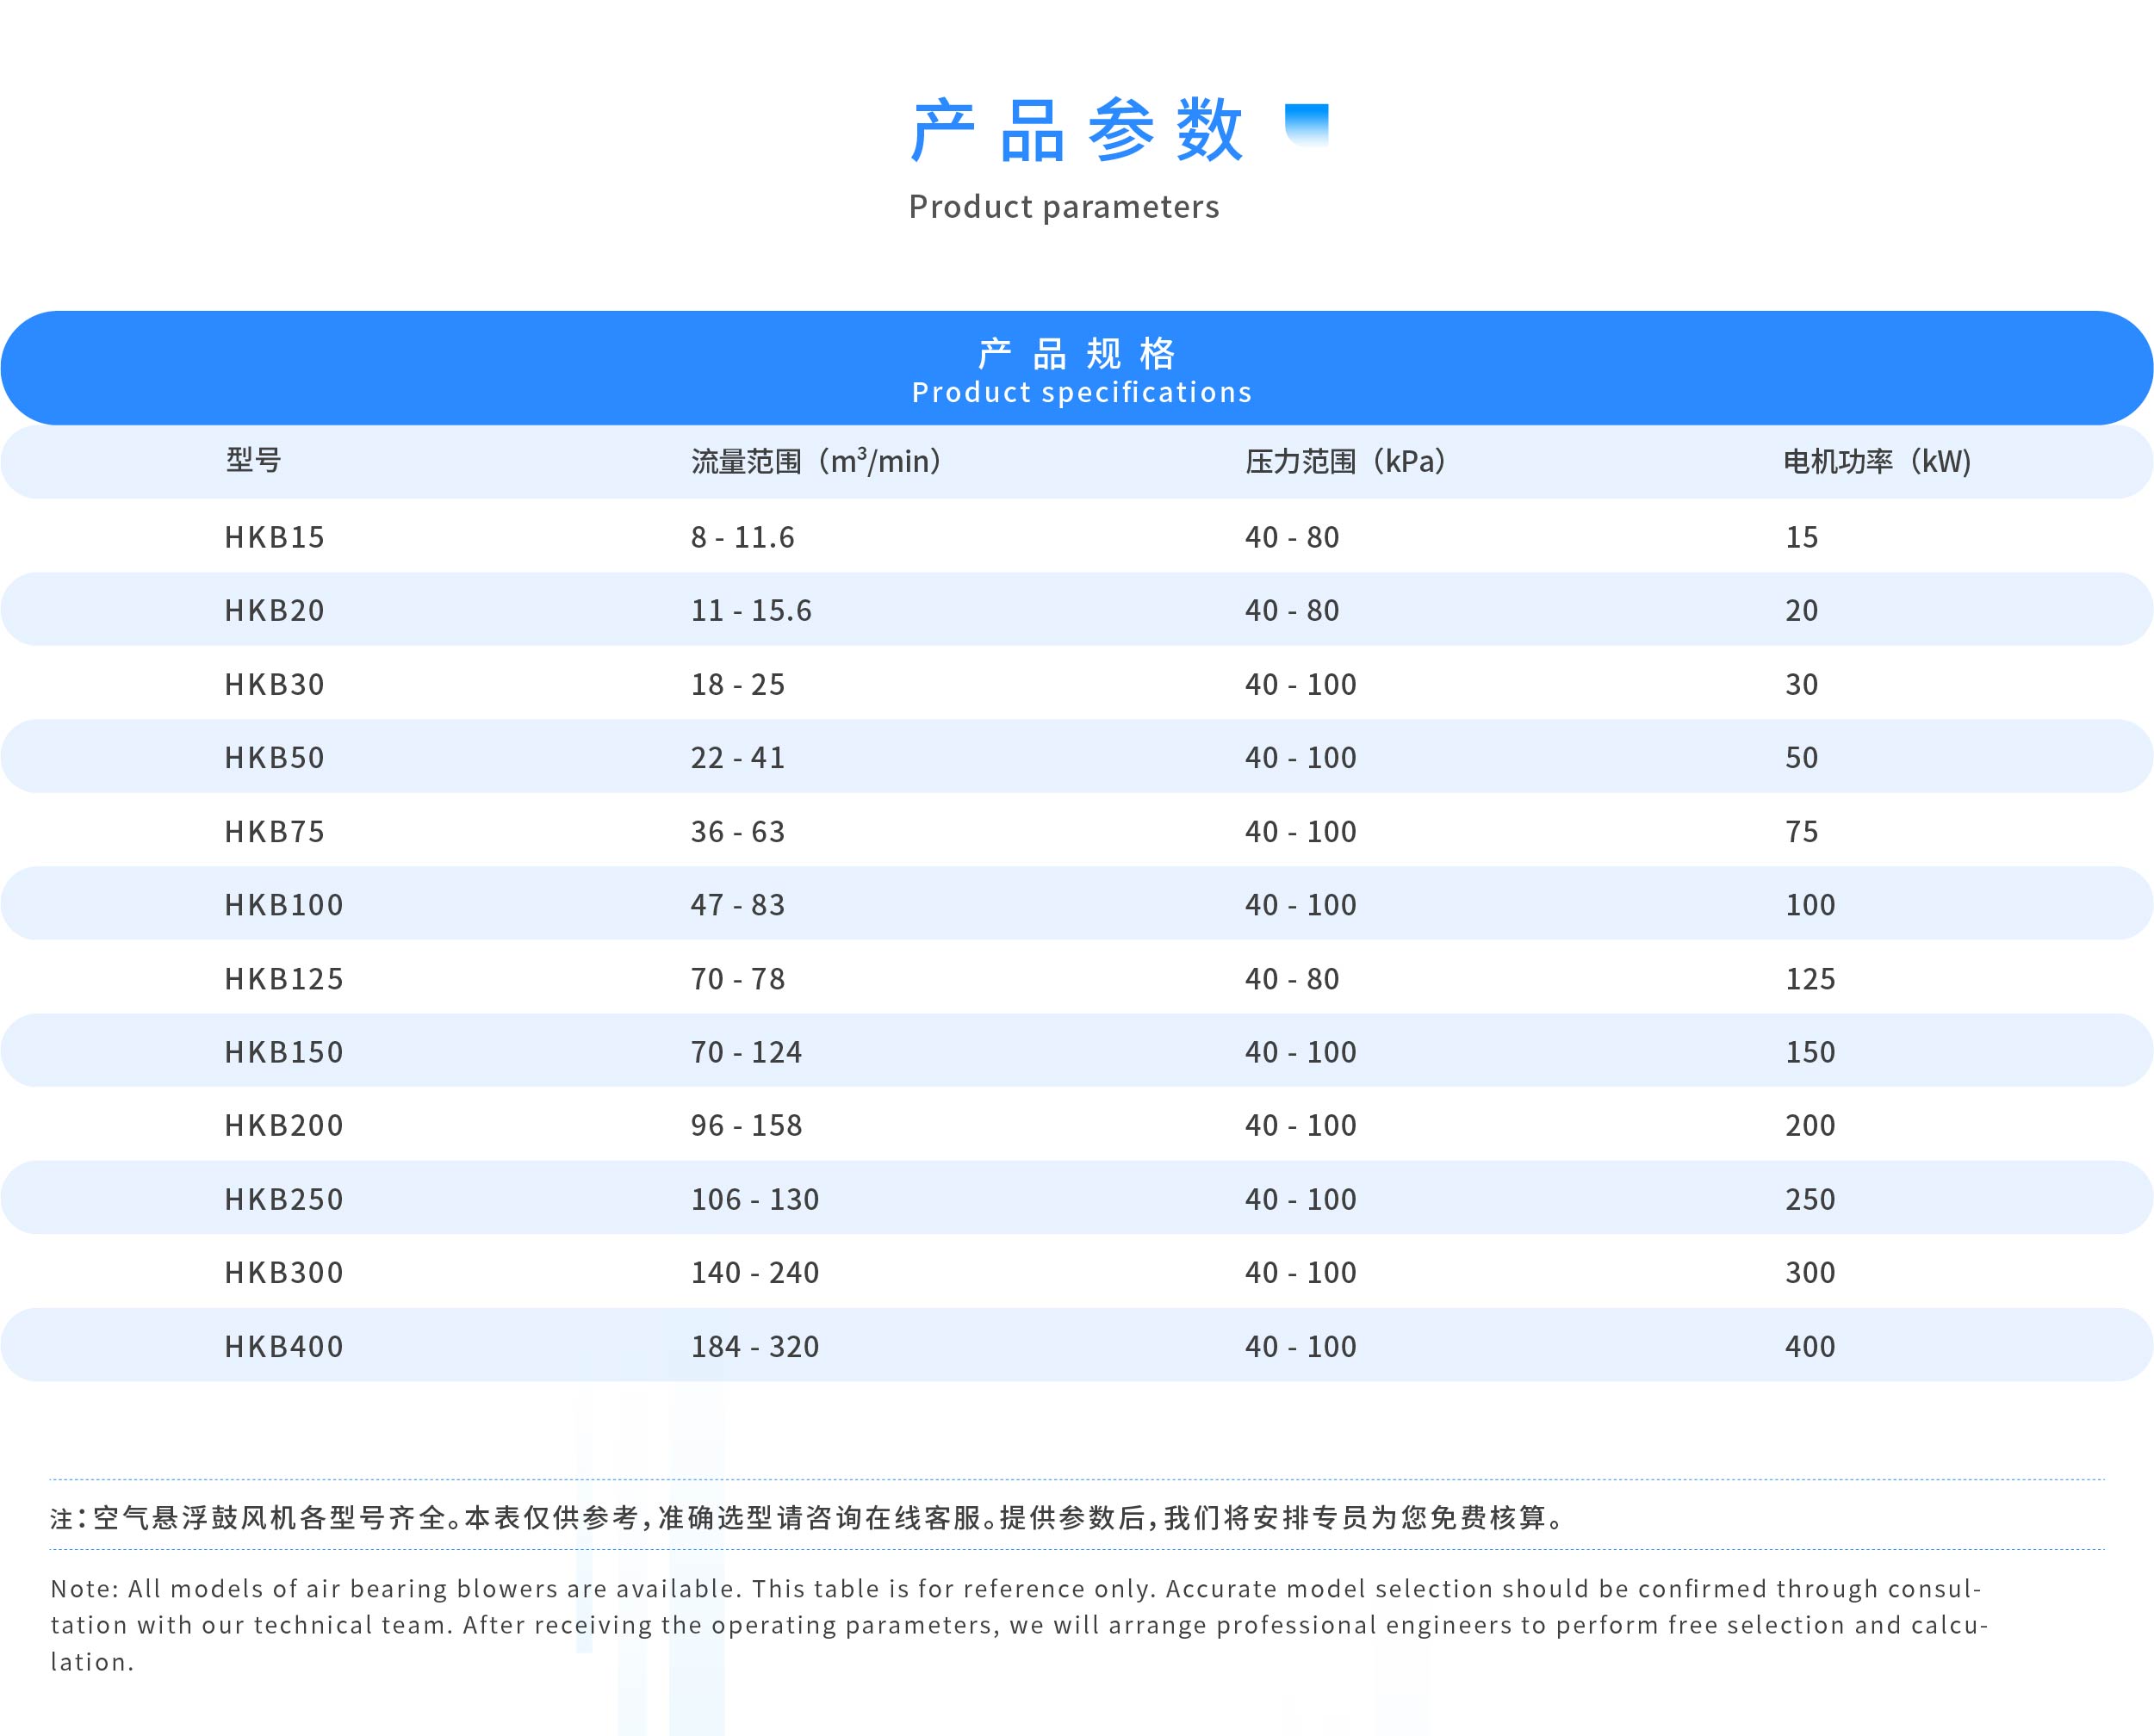Click the 70 - 78 flow value
The height and width of the screenshot is (1736, 2154).
pos(737,978)
